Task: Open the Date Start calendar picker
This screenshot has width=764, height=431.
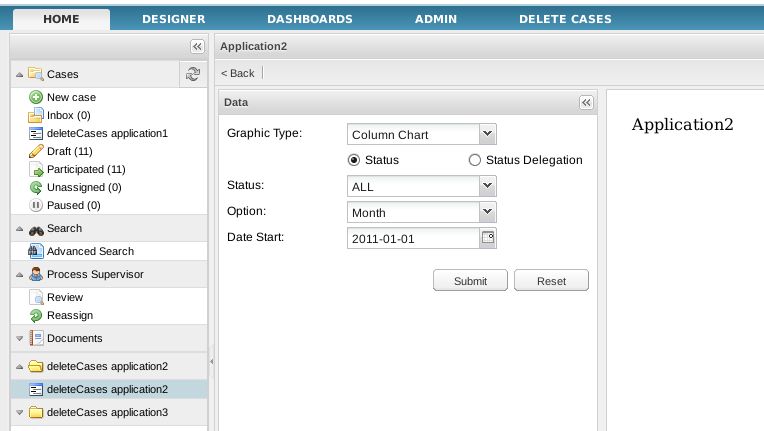Action: point(488,238)
